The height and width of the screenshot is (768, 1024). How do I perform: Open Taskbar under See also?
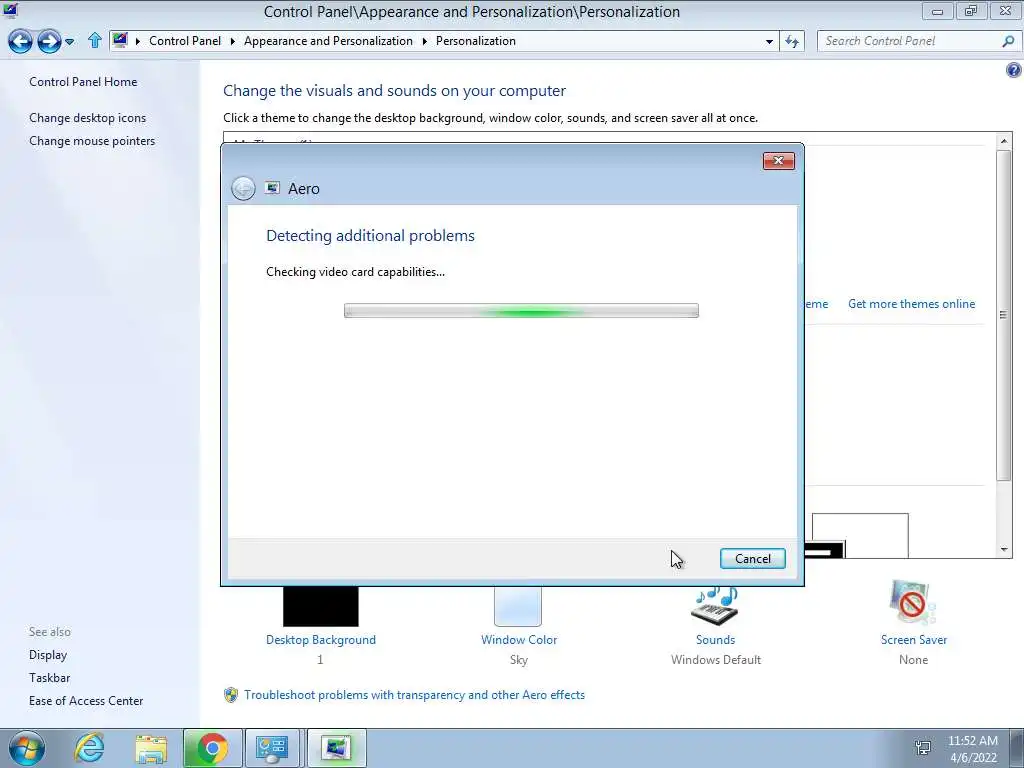pos(49,677)
